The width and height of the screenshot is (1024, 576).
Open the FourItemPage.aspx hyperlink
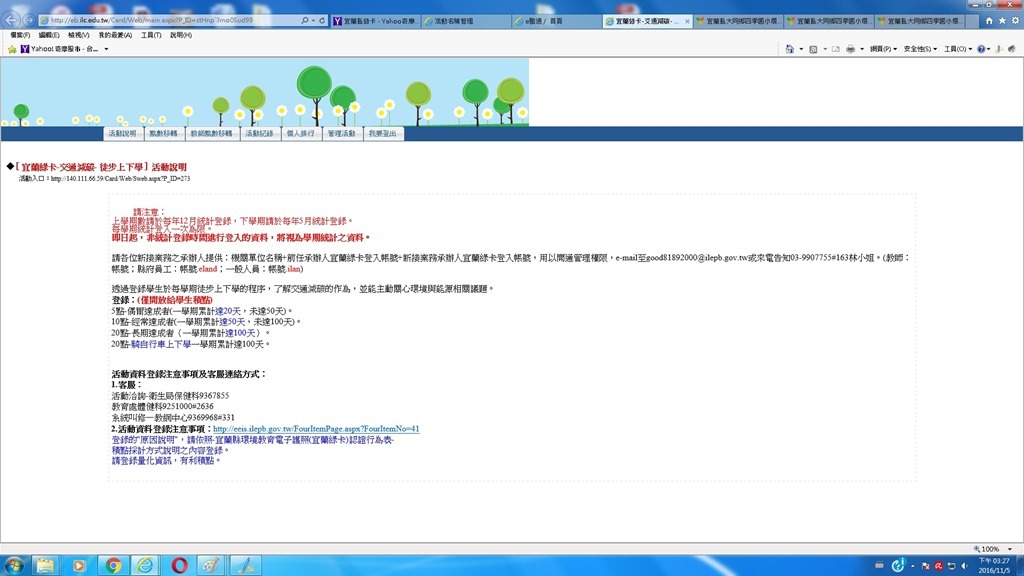[x=316, y=429]
